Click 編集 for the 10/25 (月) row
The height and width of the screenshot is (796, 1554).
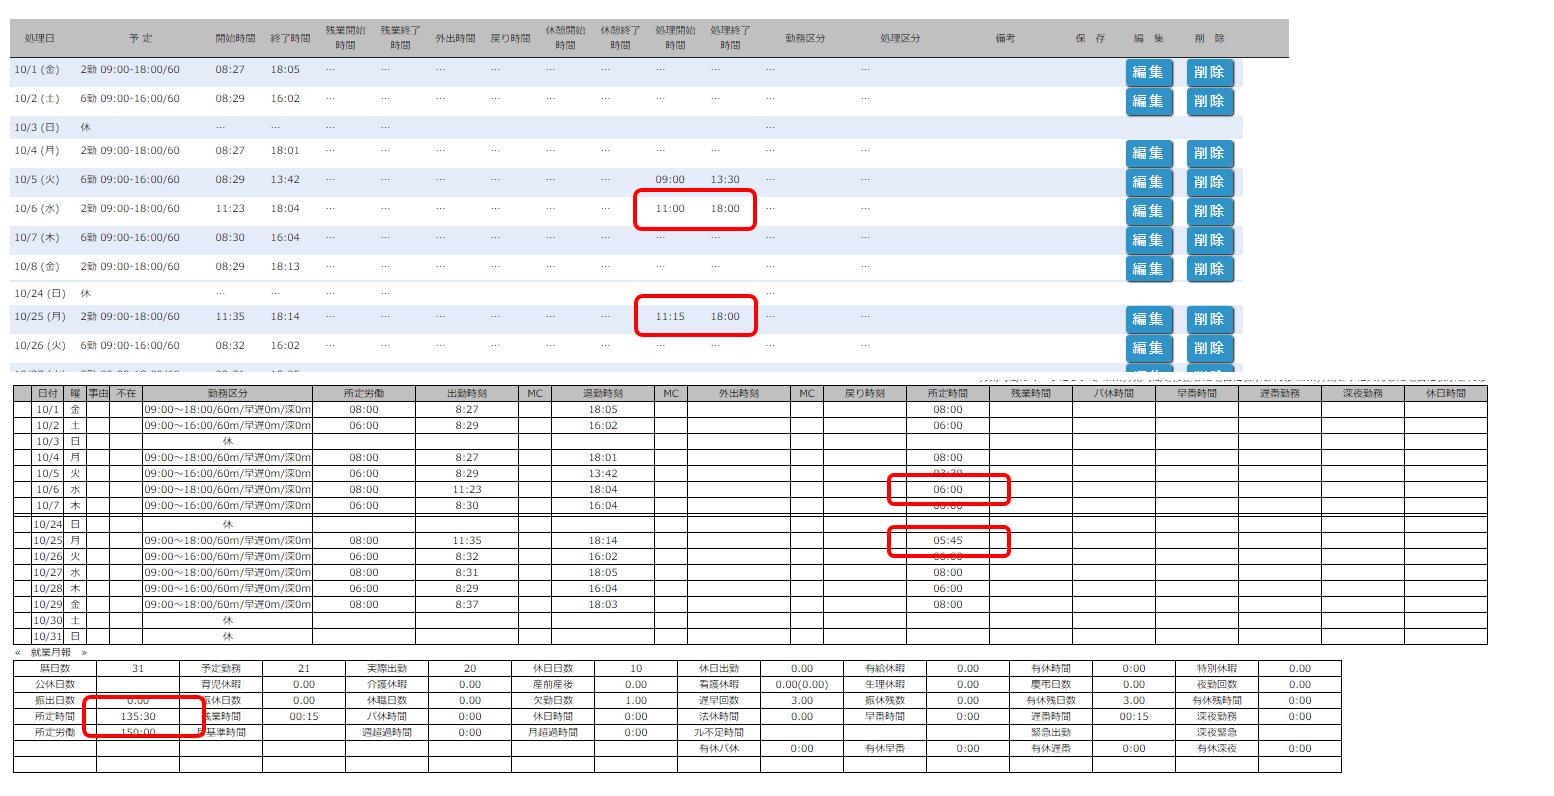tap(1148, 319)
